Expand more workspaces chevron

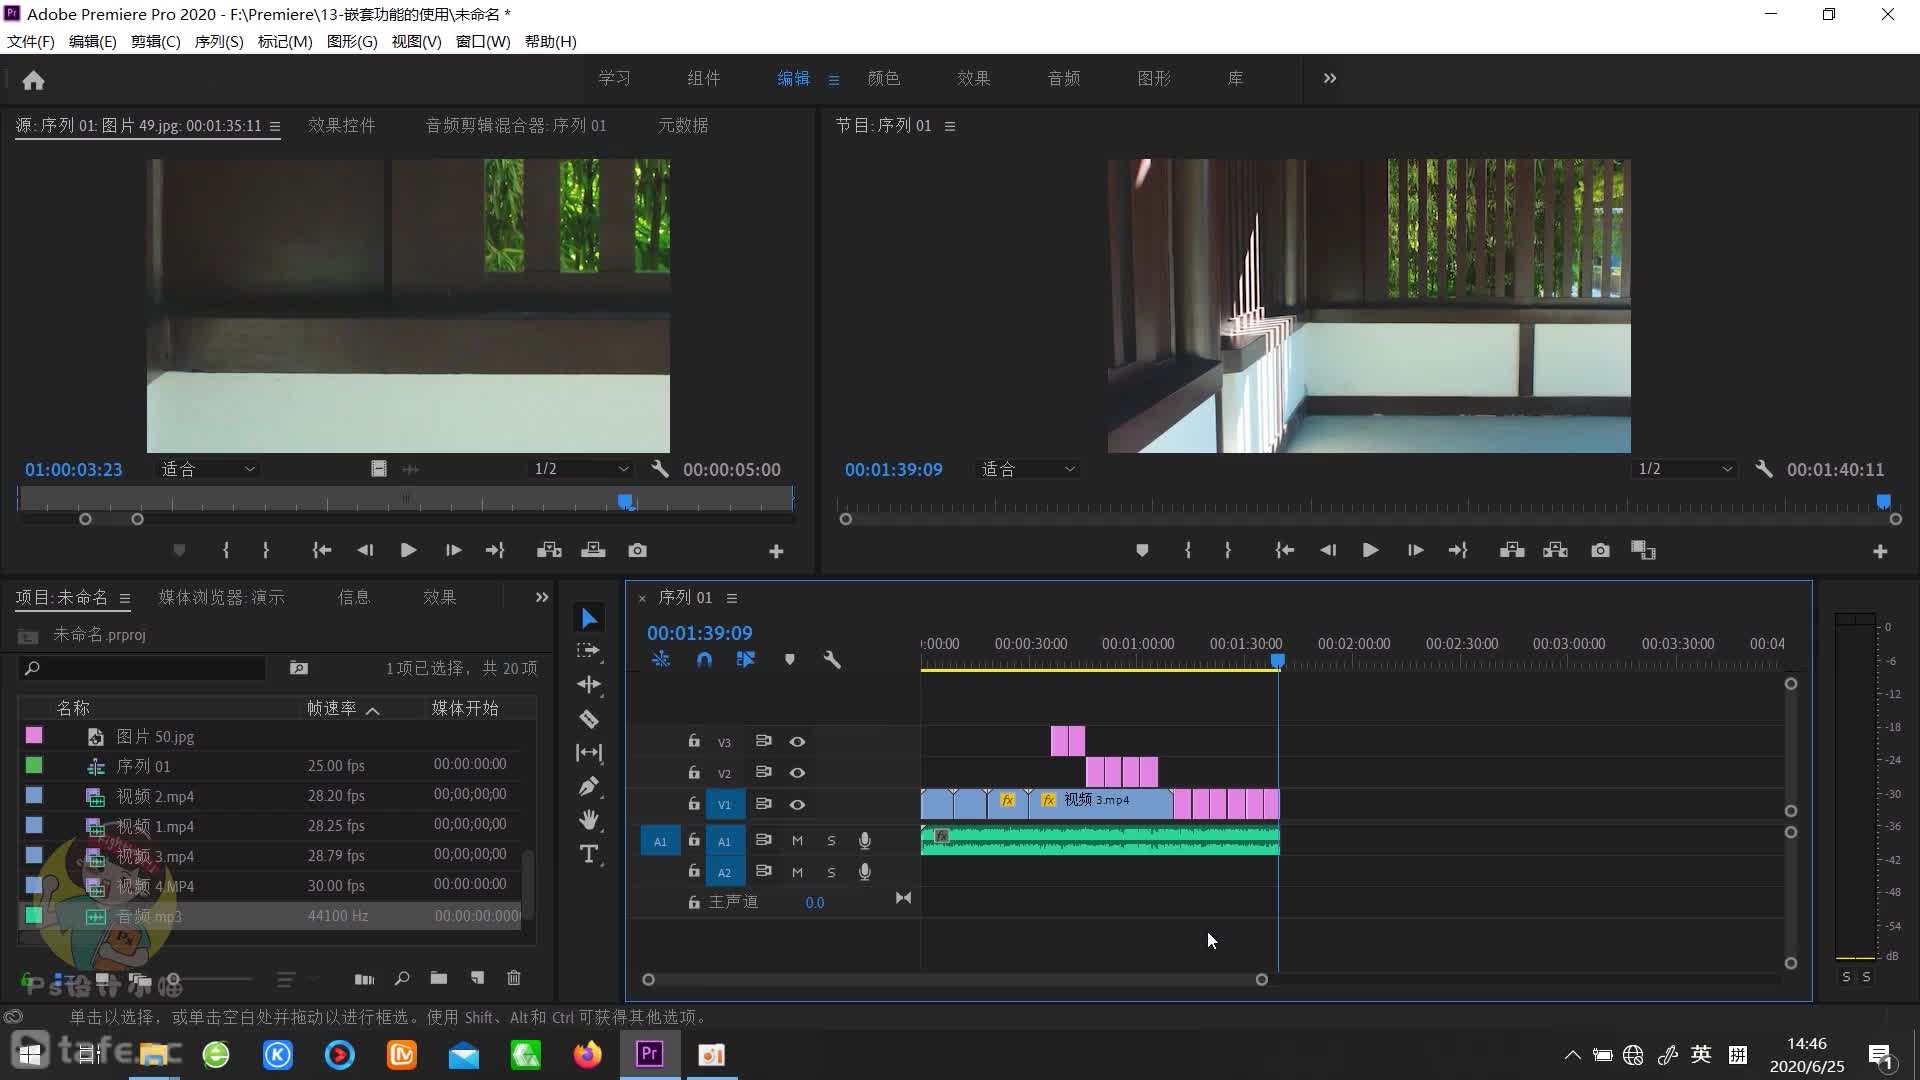pos(1329,78)
